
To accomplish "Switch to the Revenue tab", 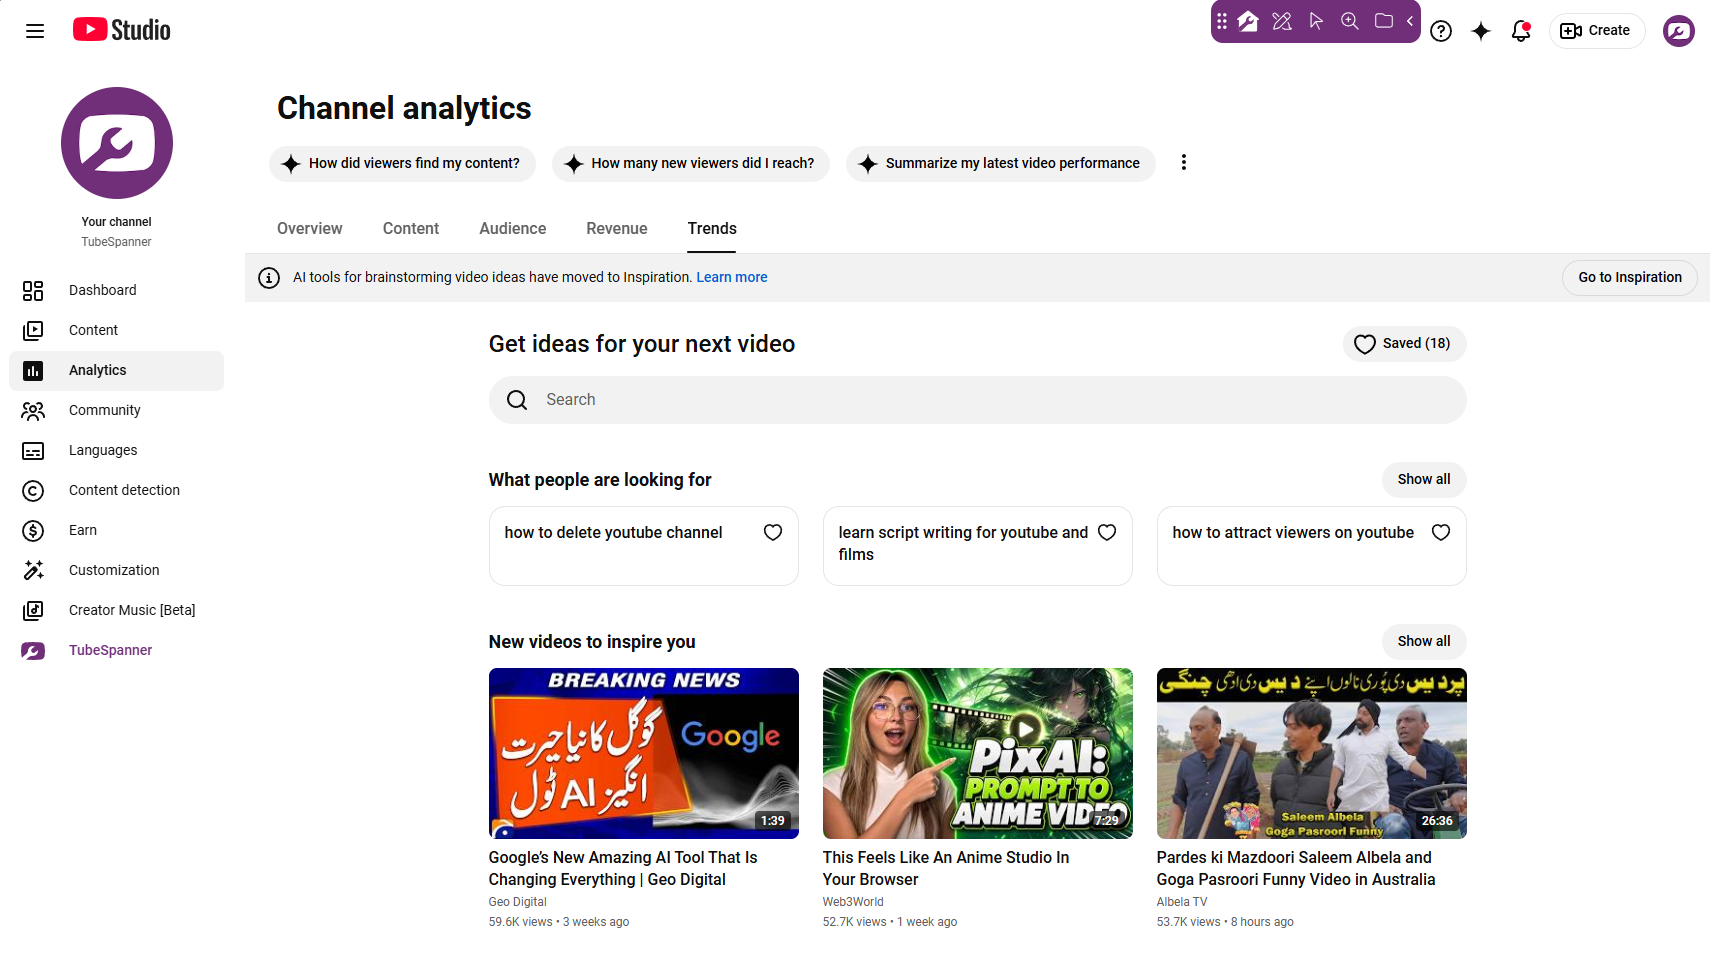I will [617, 229].
